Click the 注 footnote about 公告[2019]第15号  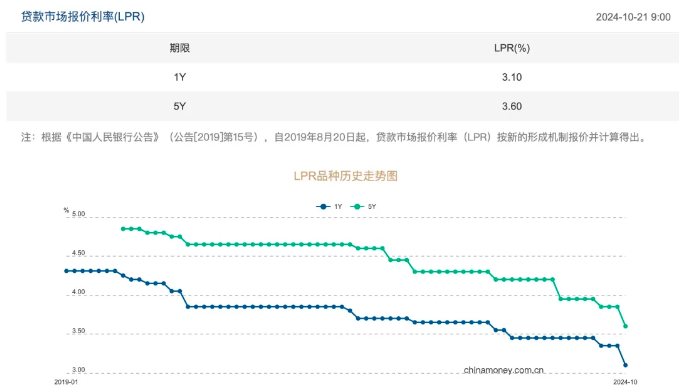tap(335, 137)
